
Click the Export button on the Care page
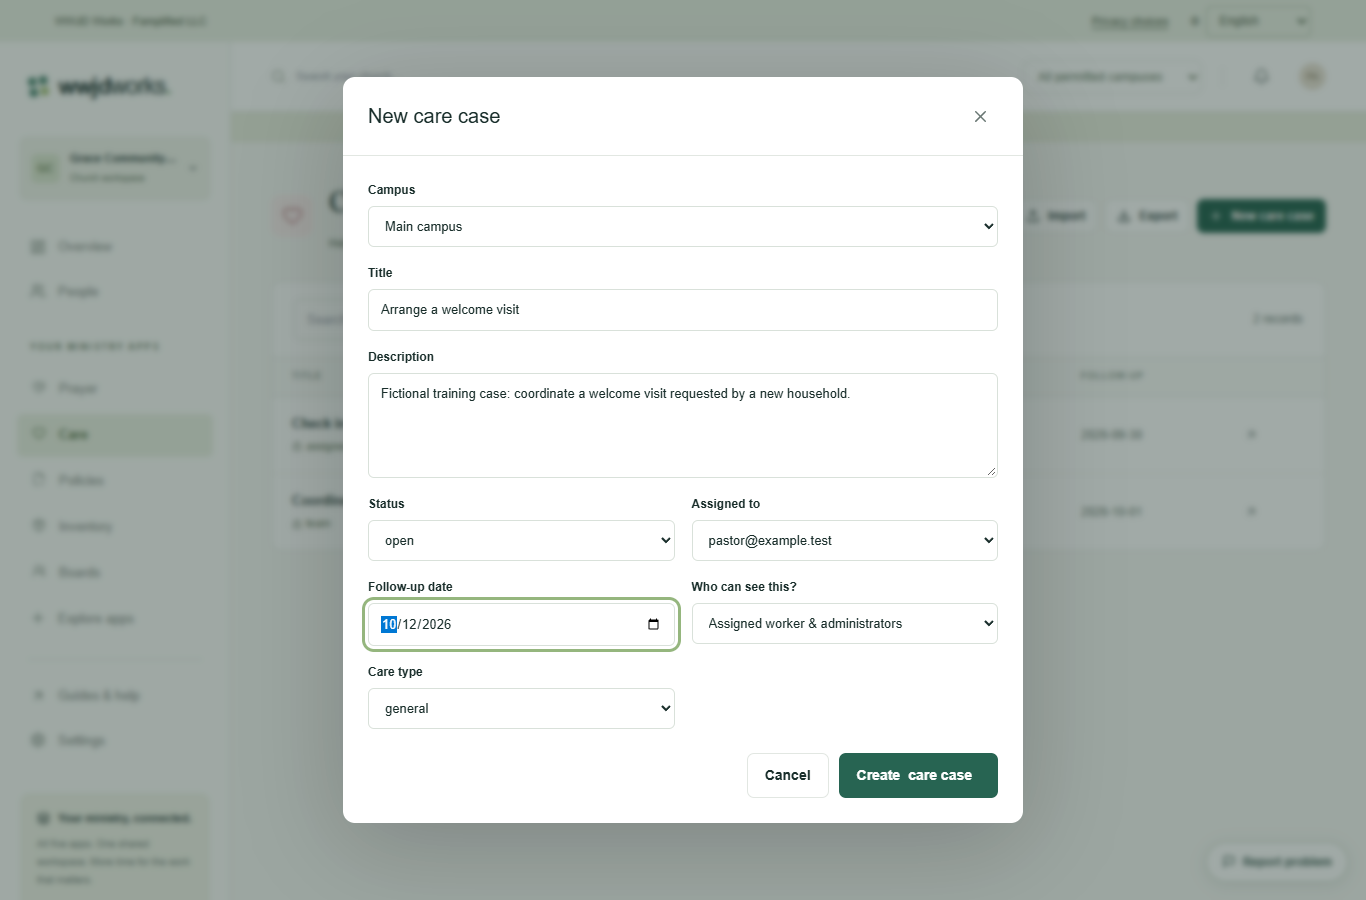(x=1148, y=216)
